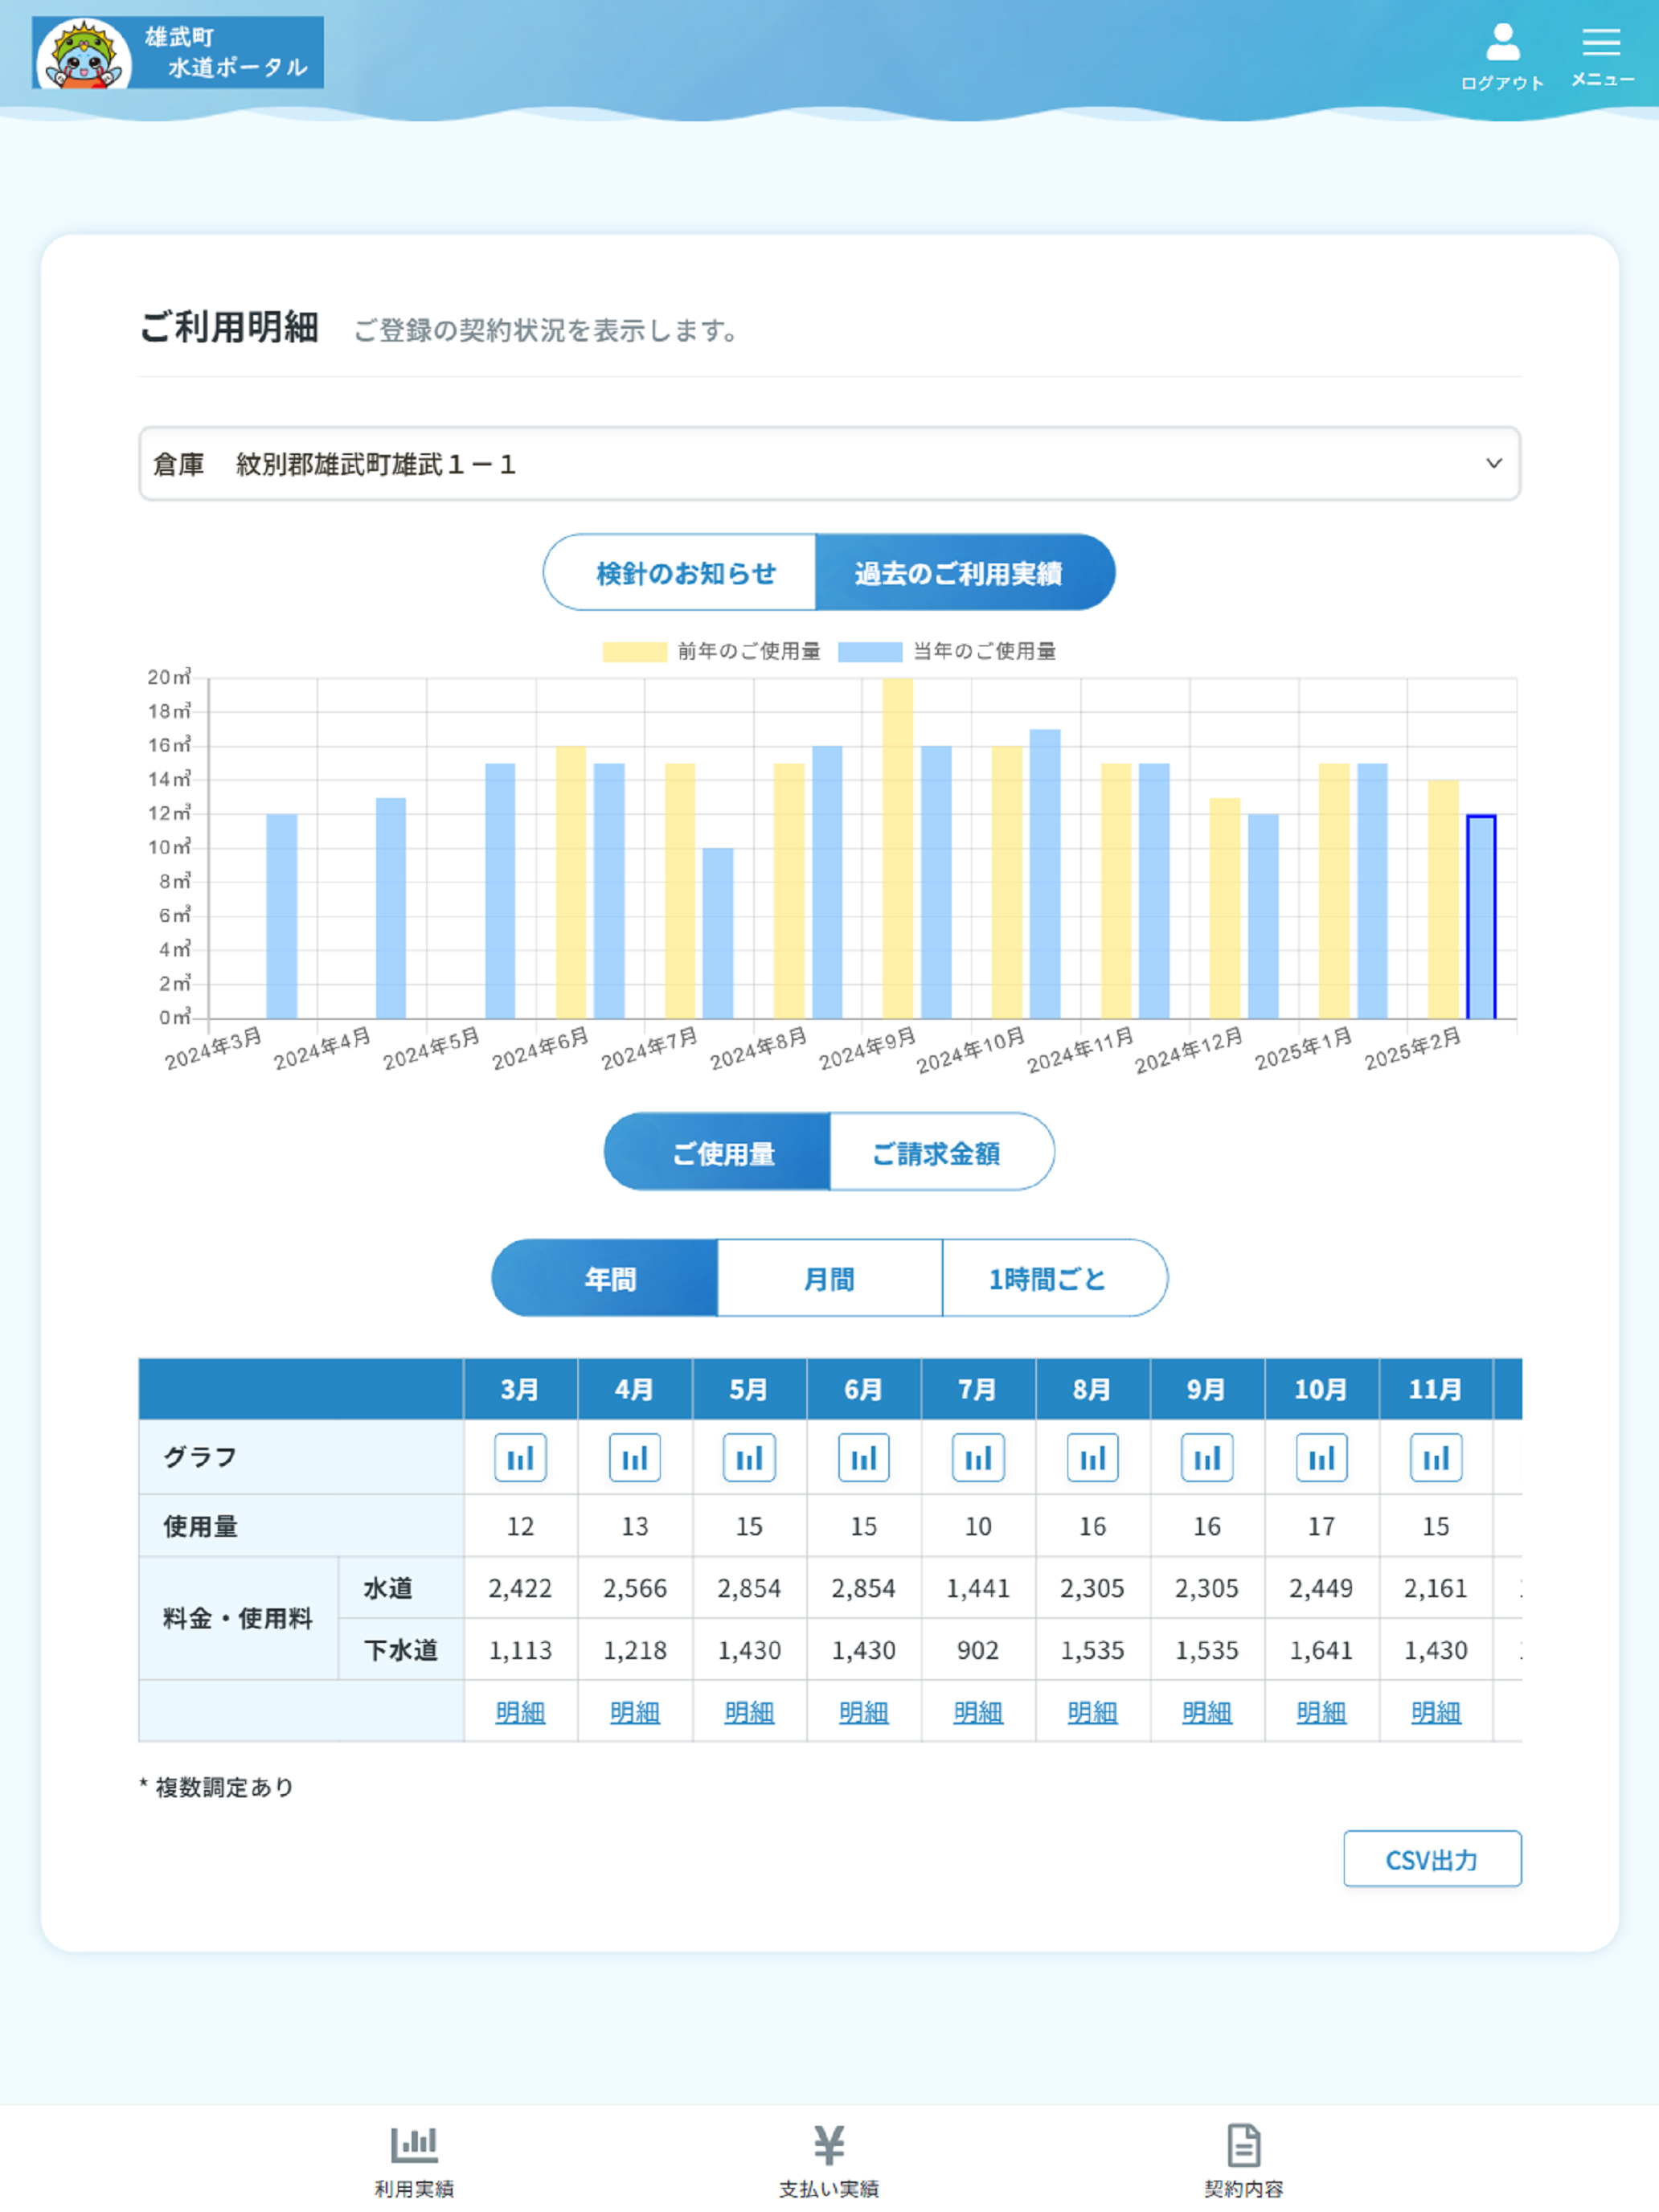Toggle 当年のご使用量 legend swatch
The image size is (1659, 2212).
coord(870,652)
